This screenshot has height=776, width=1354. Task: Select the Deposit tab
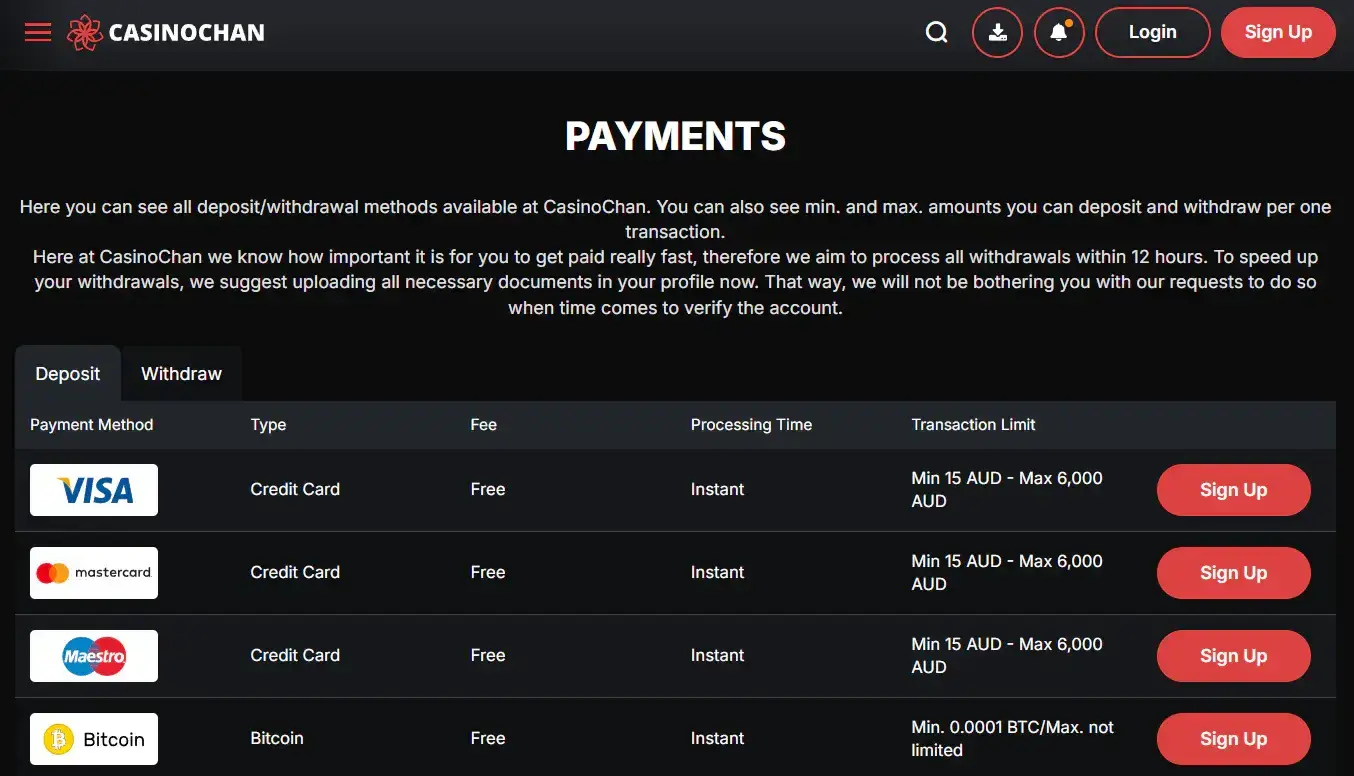[68, 374]
